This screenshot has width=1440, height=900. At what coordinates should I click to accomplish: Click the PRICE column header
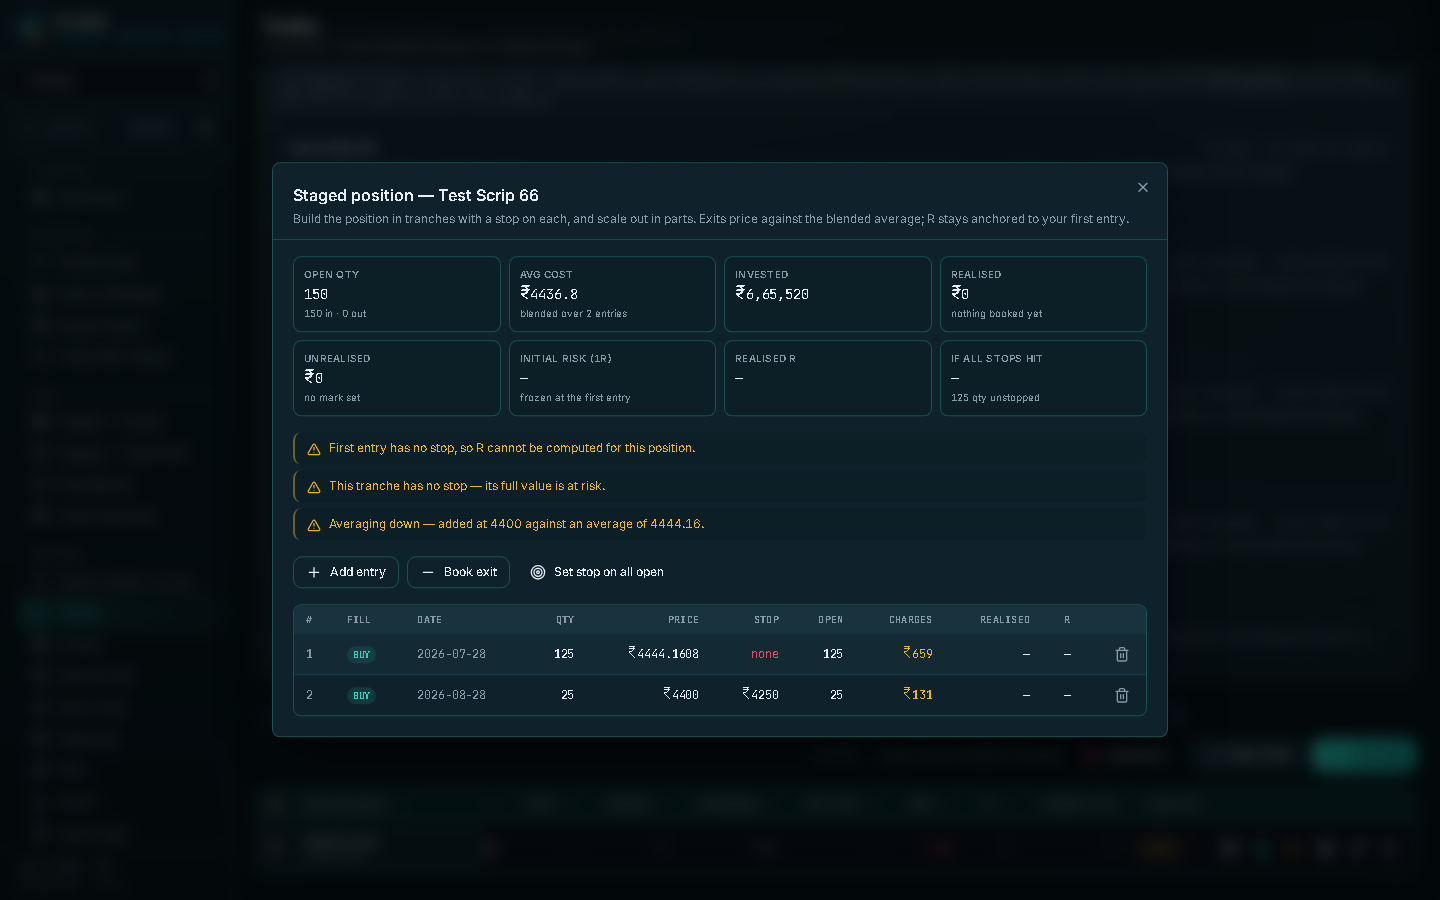click(684, 620)
